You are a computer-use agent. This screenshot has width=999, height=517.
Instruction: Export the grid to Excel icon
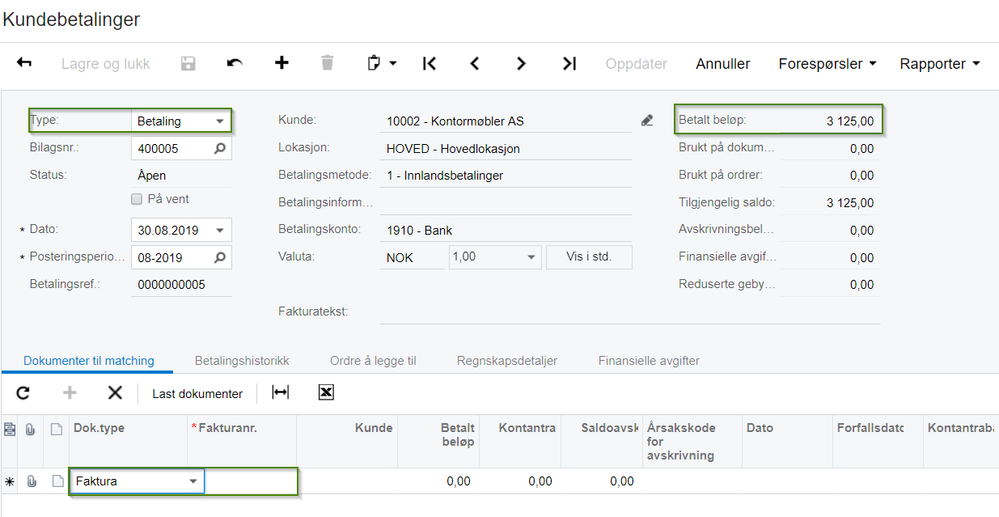[x=326, y=393]
